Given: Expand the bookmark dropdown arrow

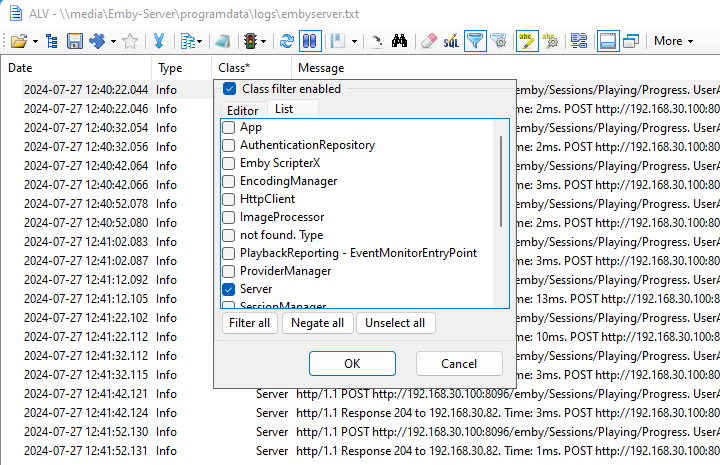Looking at the screenshot, I should 354,42.
